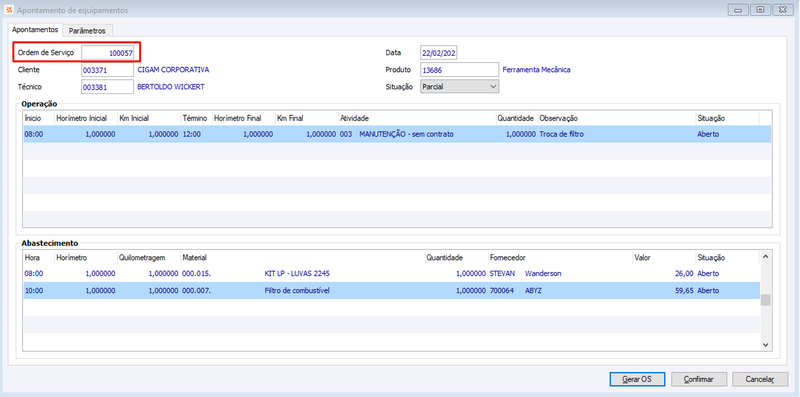Click the Material column header in Abastecimento
800x397 pixels.
pyautogui.click(x=302, y=258)
